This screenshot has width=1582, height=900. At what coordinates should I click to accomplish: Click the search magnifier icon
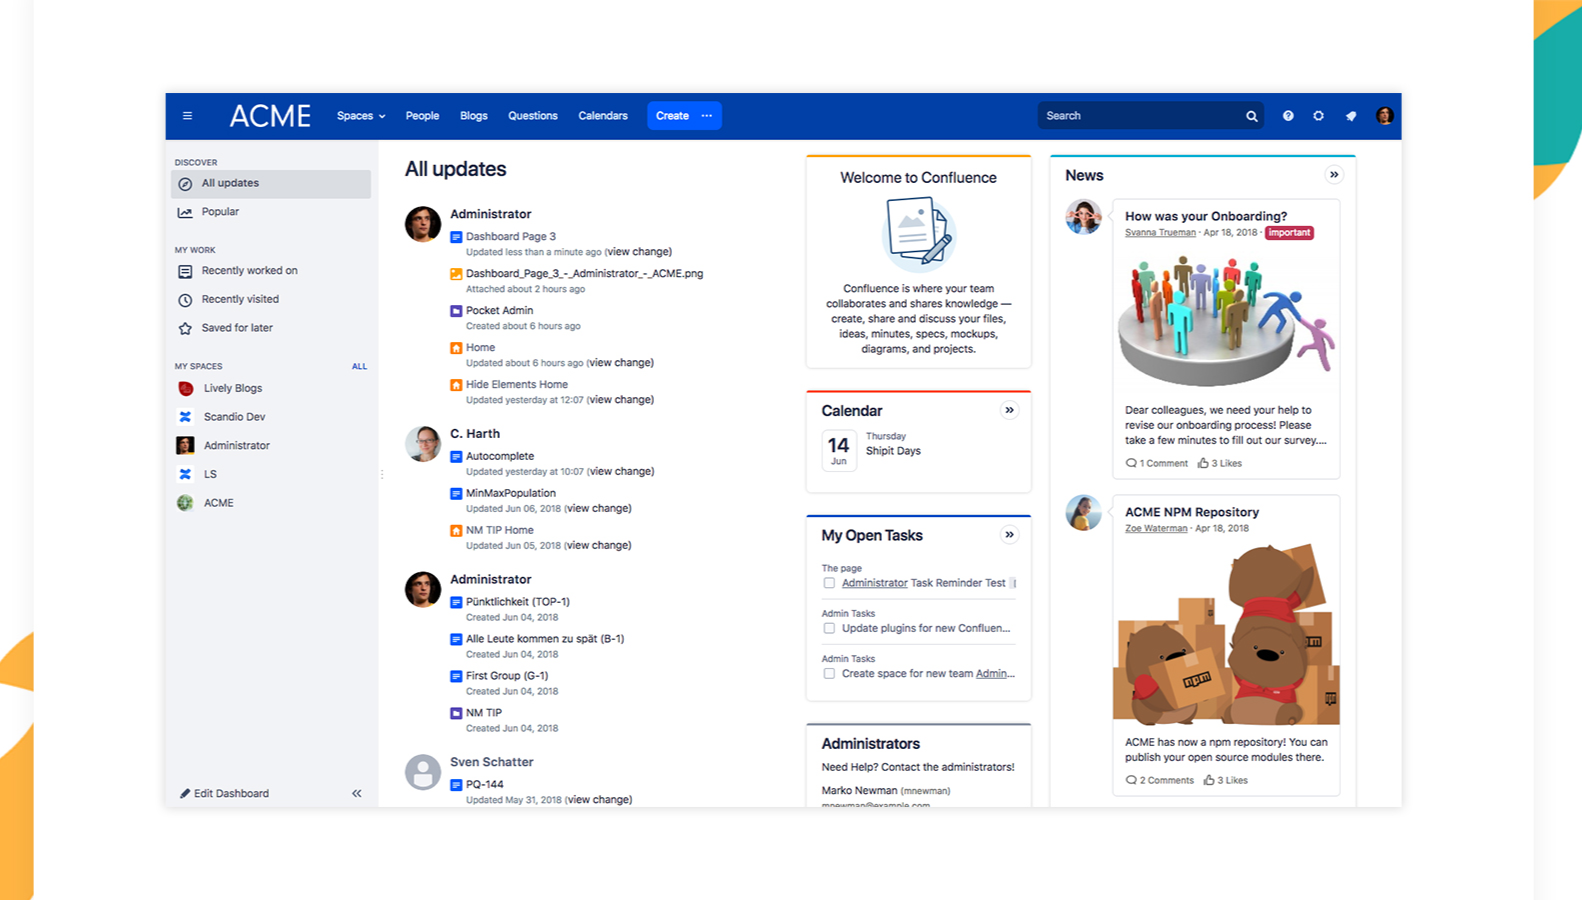[1251, 116]
